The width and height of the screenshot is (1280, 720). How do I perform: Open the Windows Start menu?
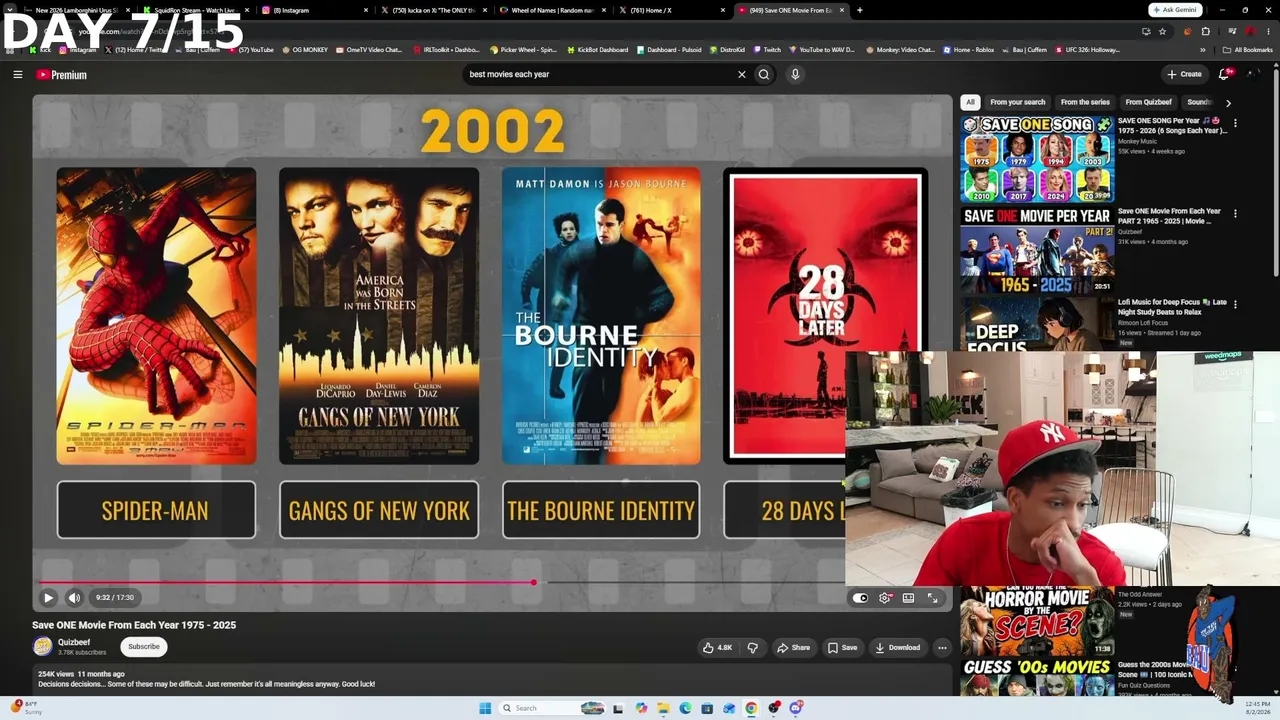(x=485, y=708)
